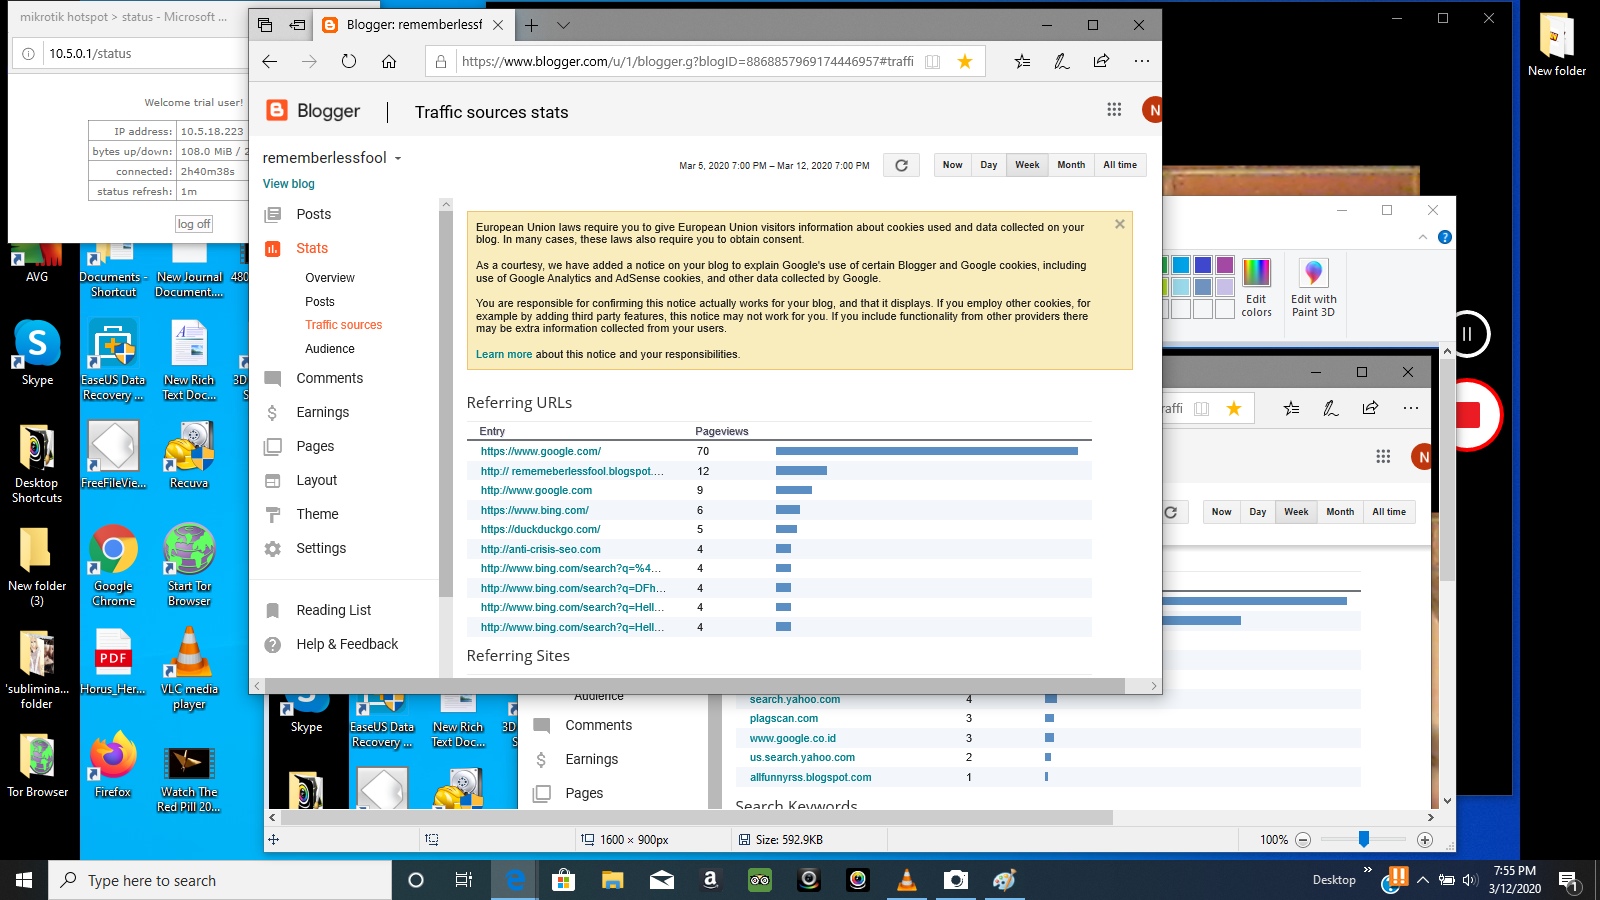Screen dimensions: 1600x900
Task: Open Stats Overview
Action: pos(330,278)
